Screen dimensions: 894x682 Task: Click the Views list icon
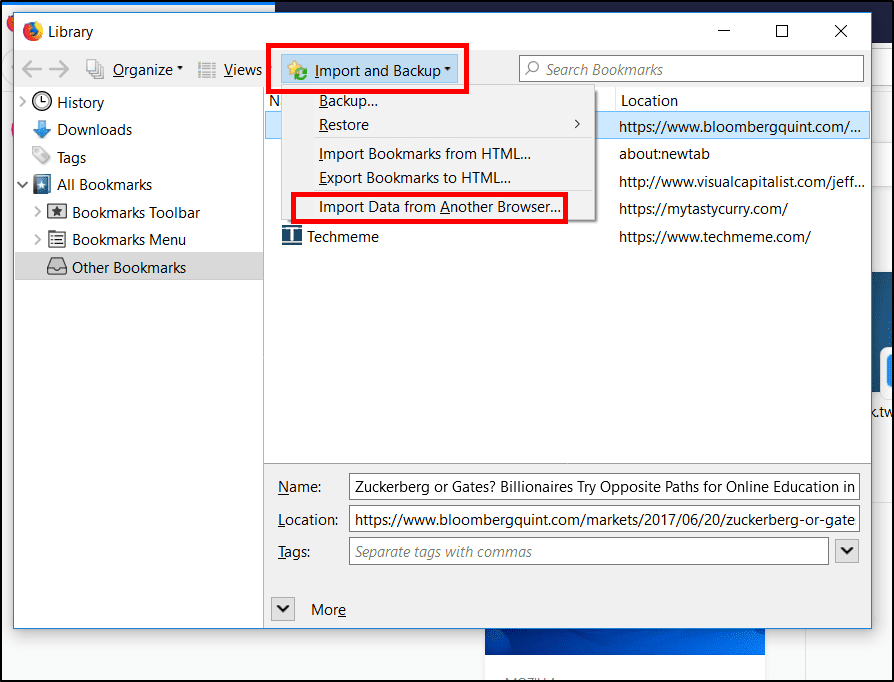(x=207, y=70)
